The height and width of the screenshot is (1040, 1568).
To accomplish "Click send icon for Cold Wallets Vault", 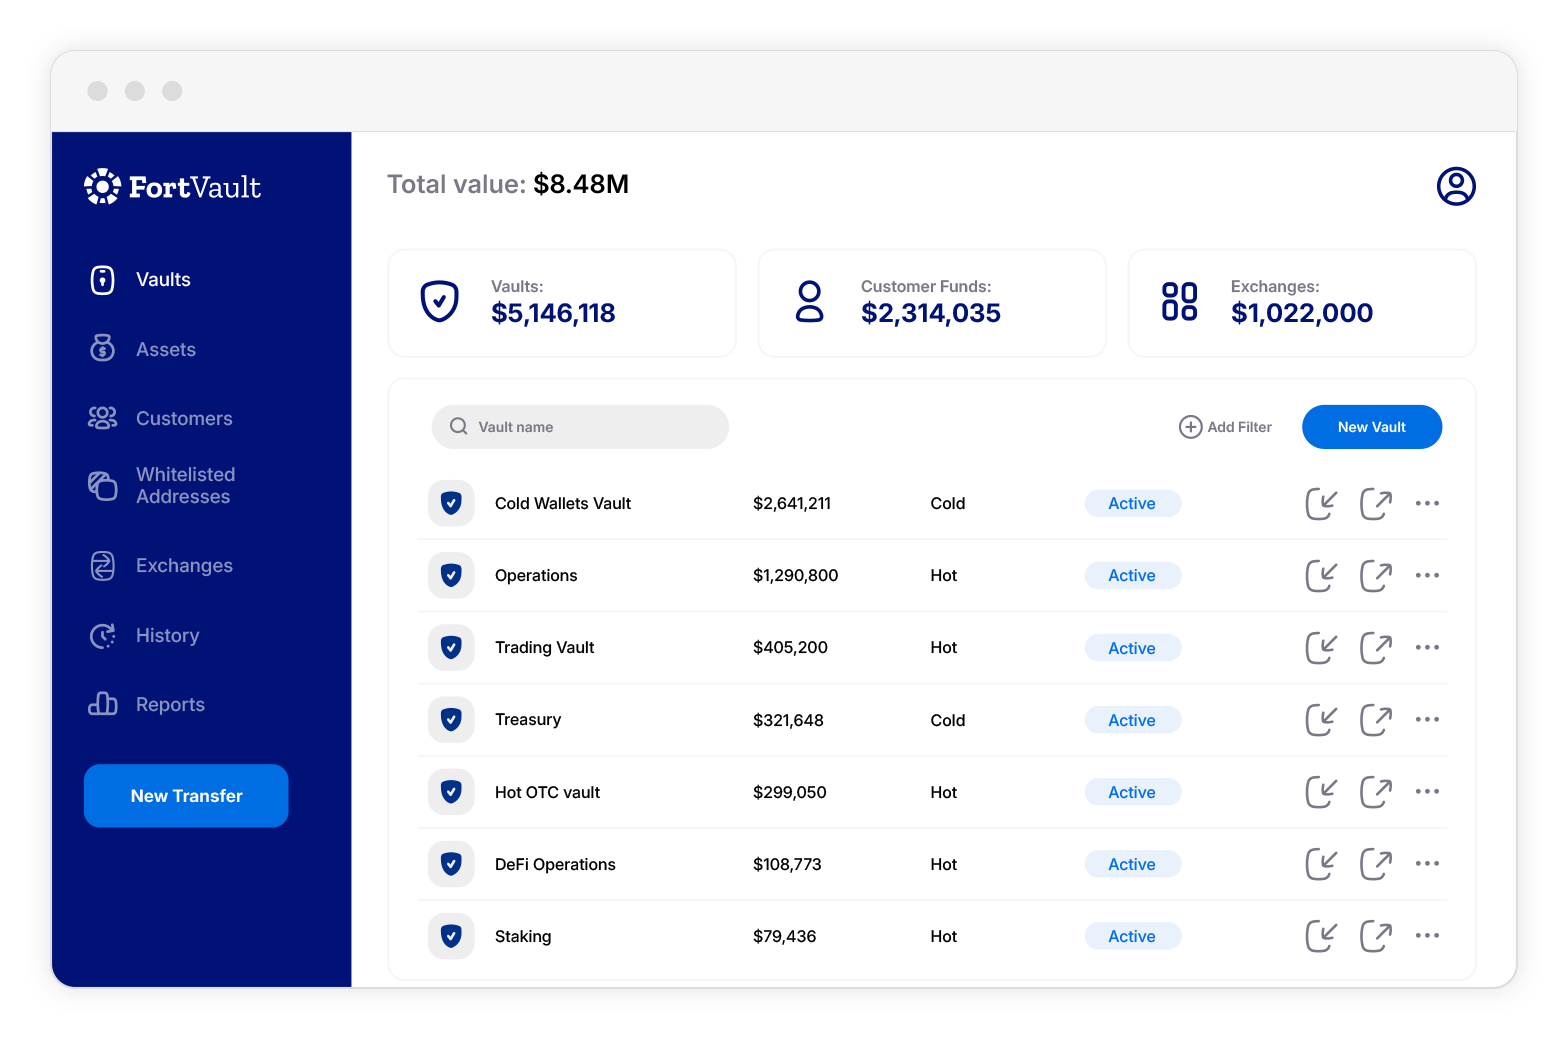I will [x=1376, y=503].
